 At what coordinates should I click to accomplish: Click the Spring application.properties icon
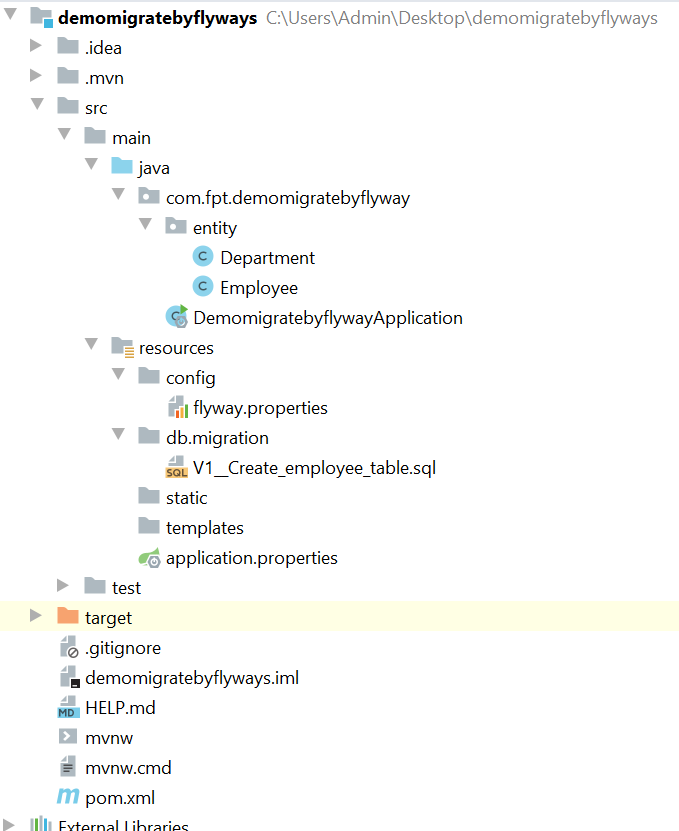[x=149, y=558]
